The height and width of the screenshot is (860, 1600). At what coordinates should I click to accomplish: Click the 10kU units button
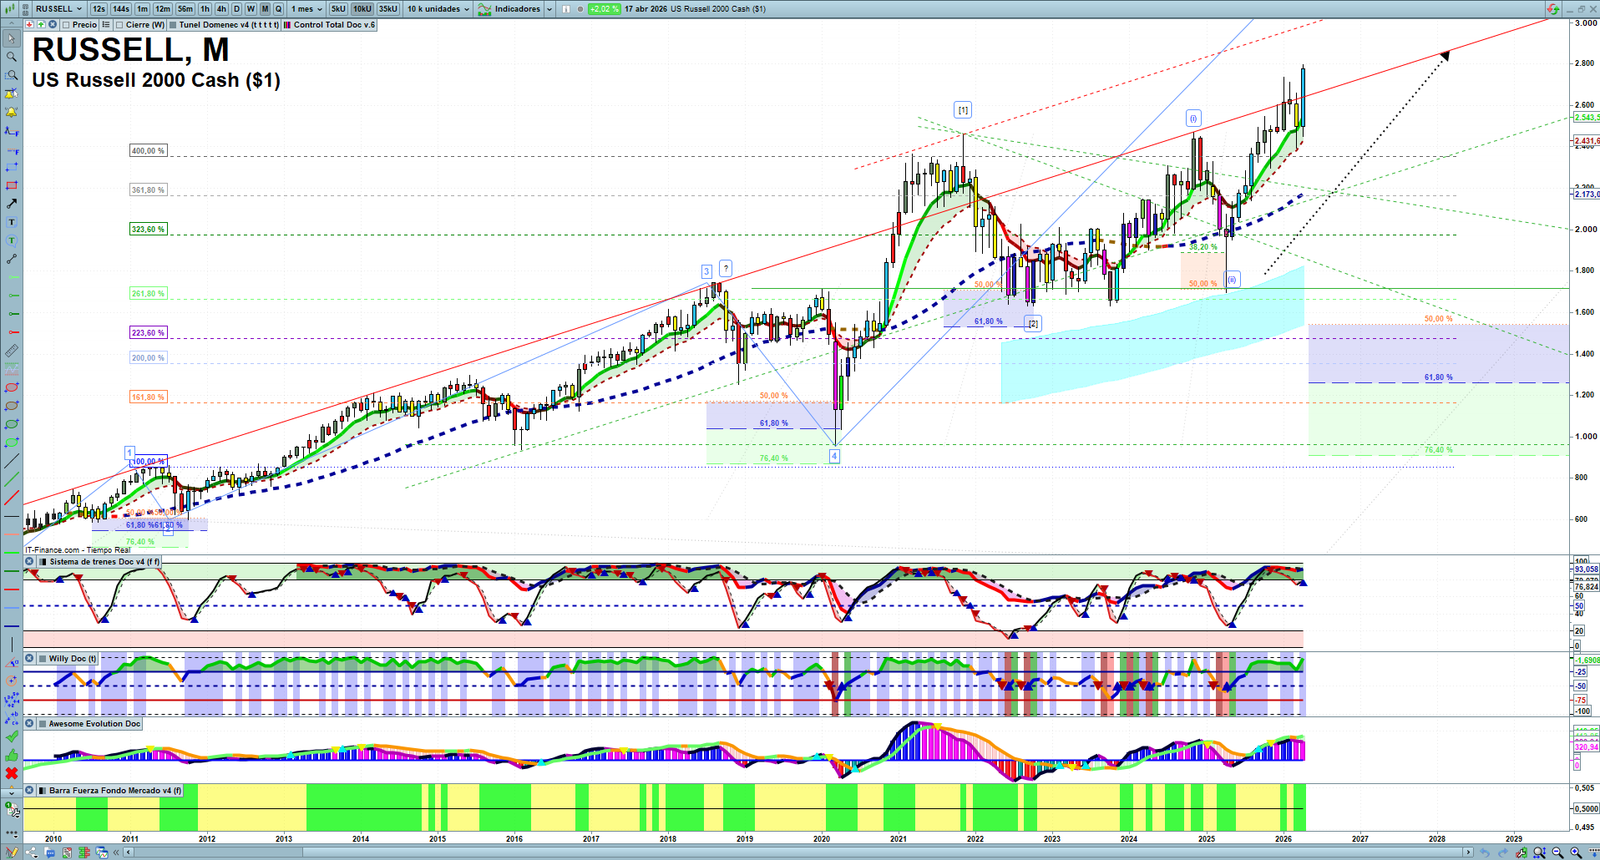pos(362,9)
